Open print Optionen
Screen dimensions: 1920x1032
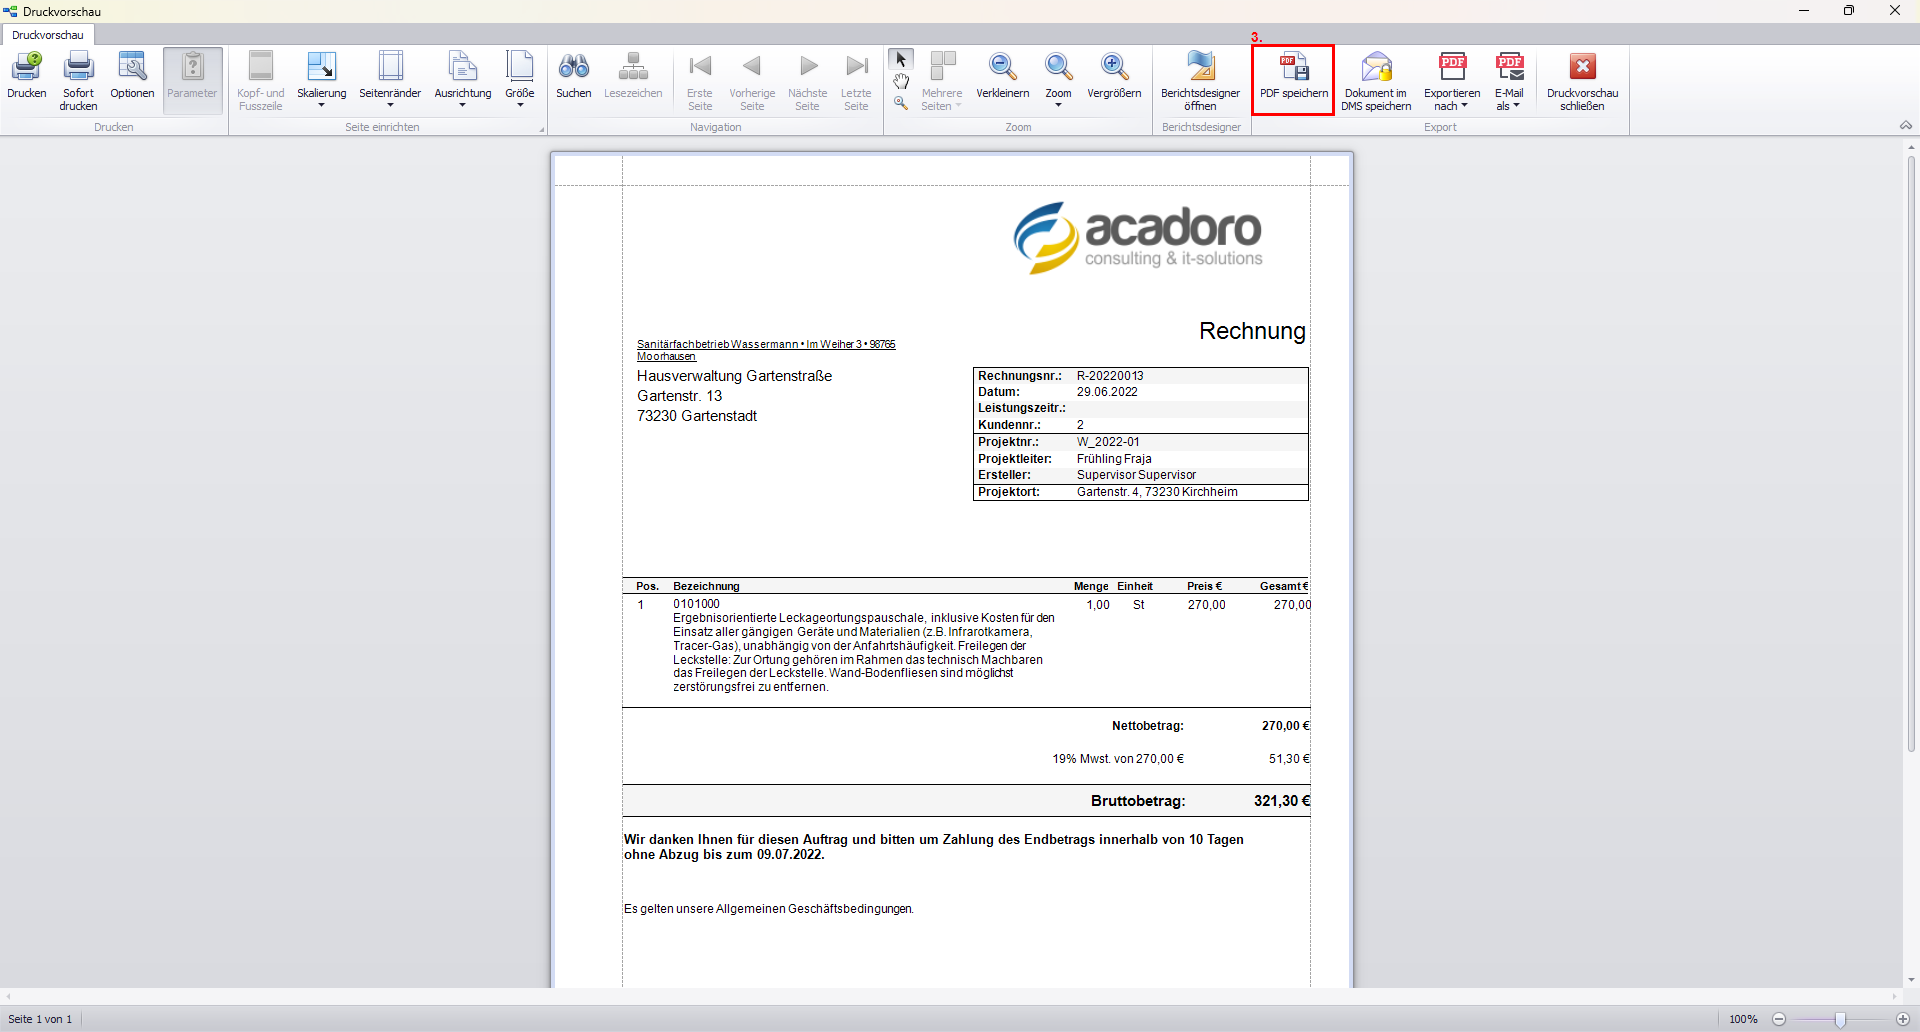(132, 68)
